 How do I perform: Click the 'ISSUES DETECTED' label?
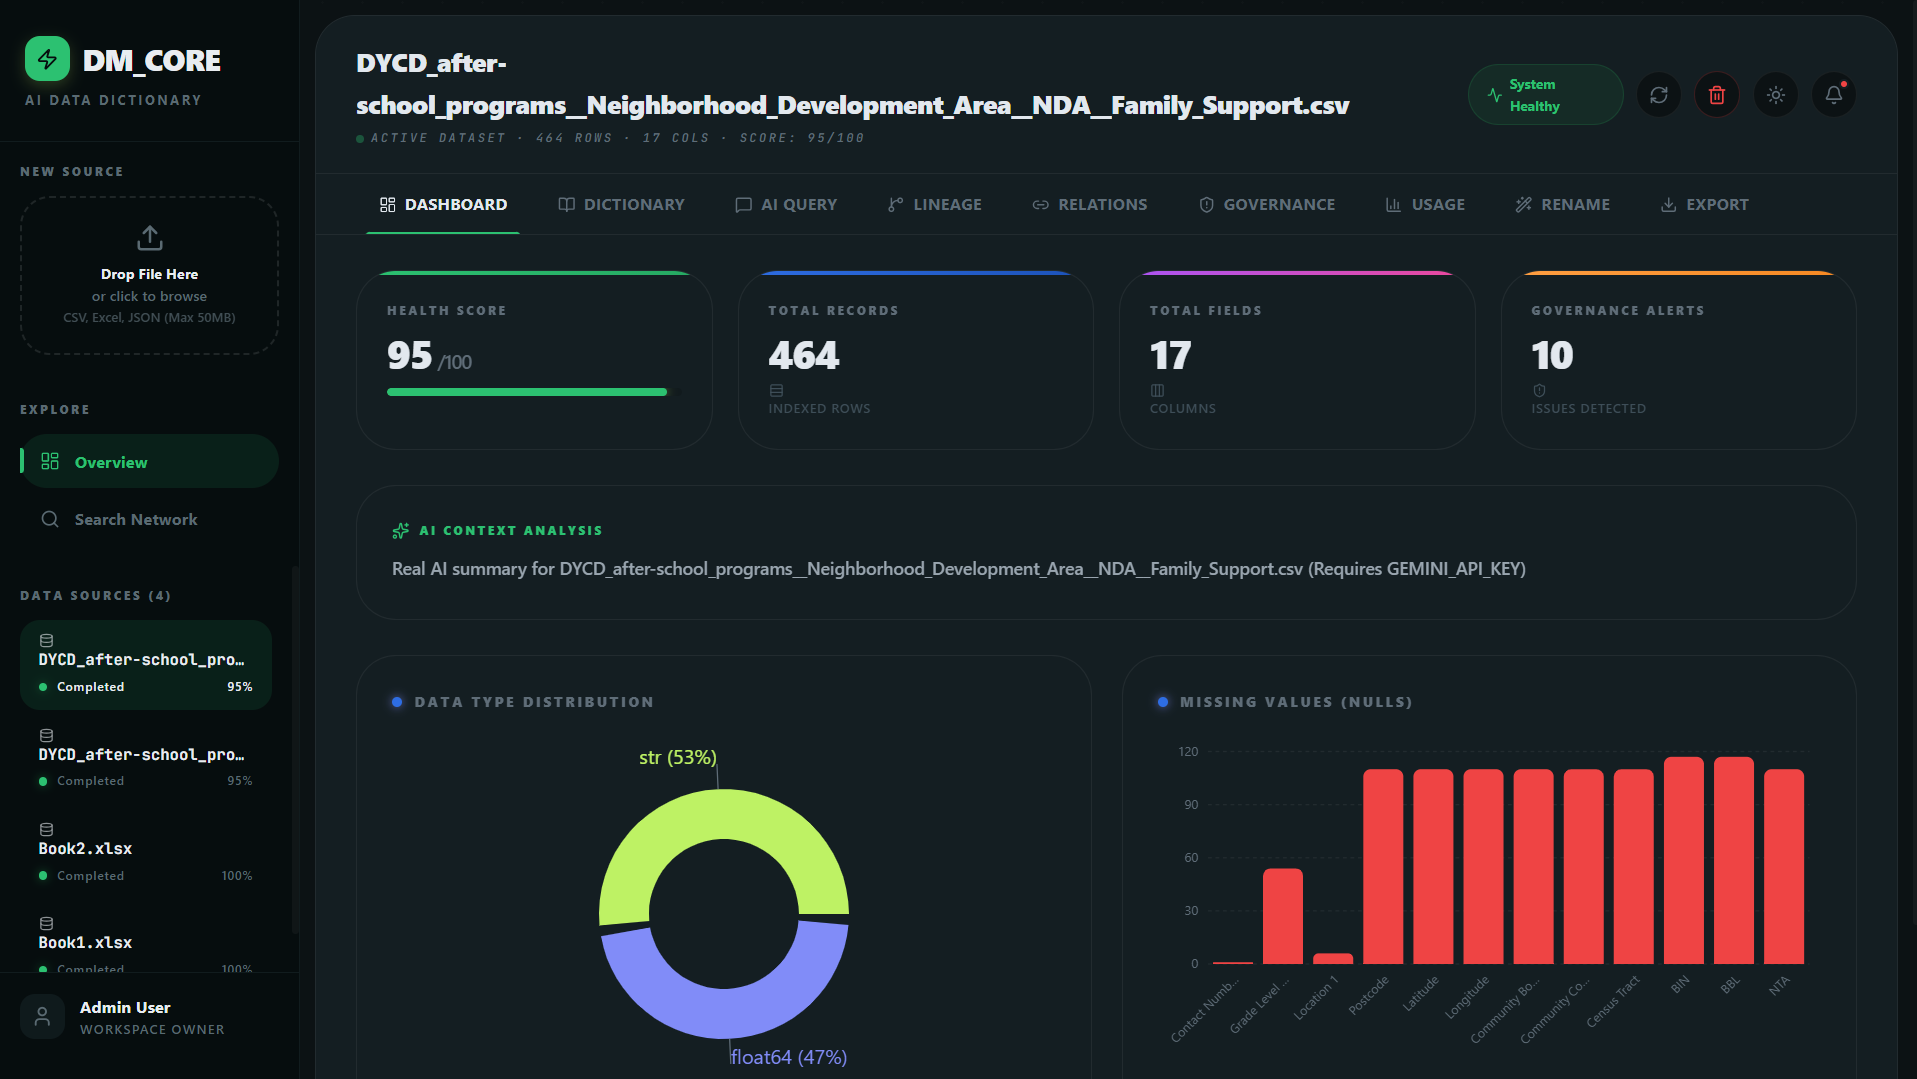pos(1588,409)
